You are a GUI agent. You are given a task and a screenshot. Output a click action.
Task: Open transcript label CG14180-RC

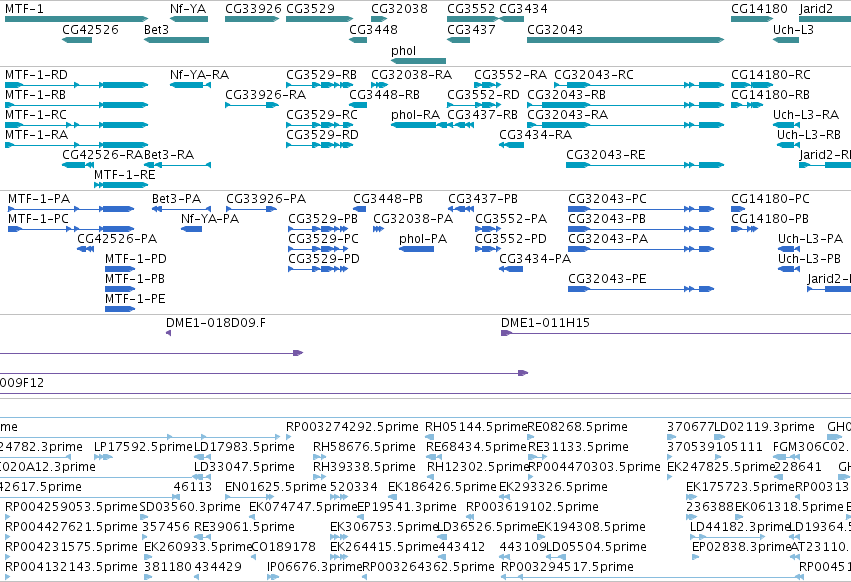point(771,74)
